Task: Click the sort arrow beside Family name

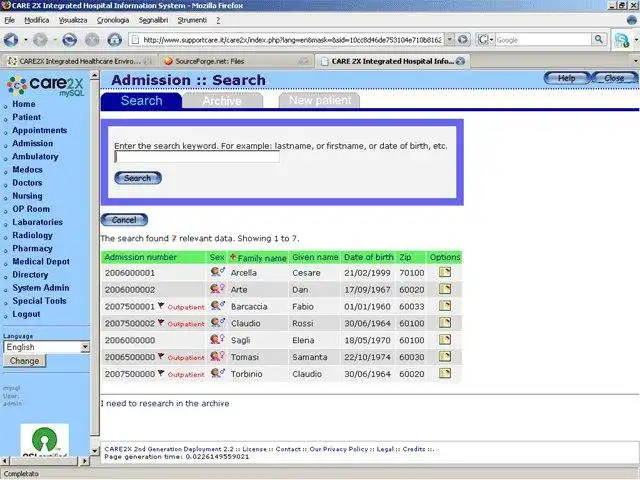Action: [x=233, y=257]
